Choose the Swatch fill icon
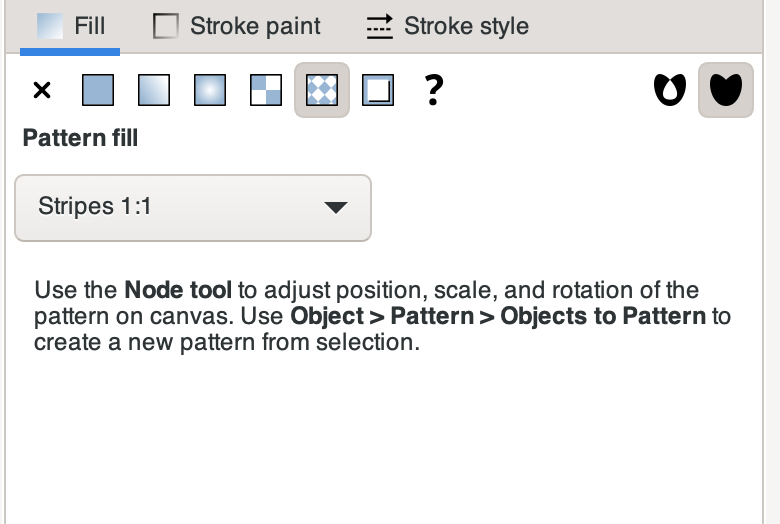Viewport: 780px width, 524px height. tap(378, 90)
